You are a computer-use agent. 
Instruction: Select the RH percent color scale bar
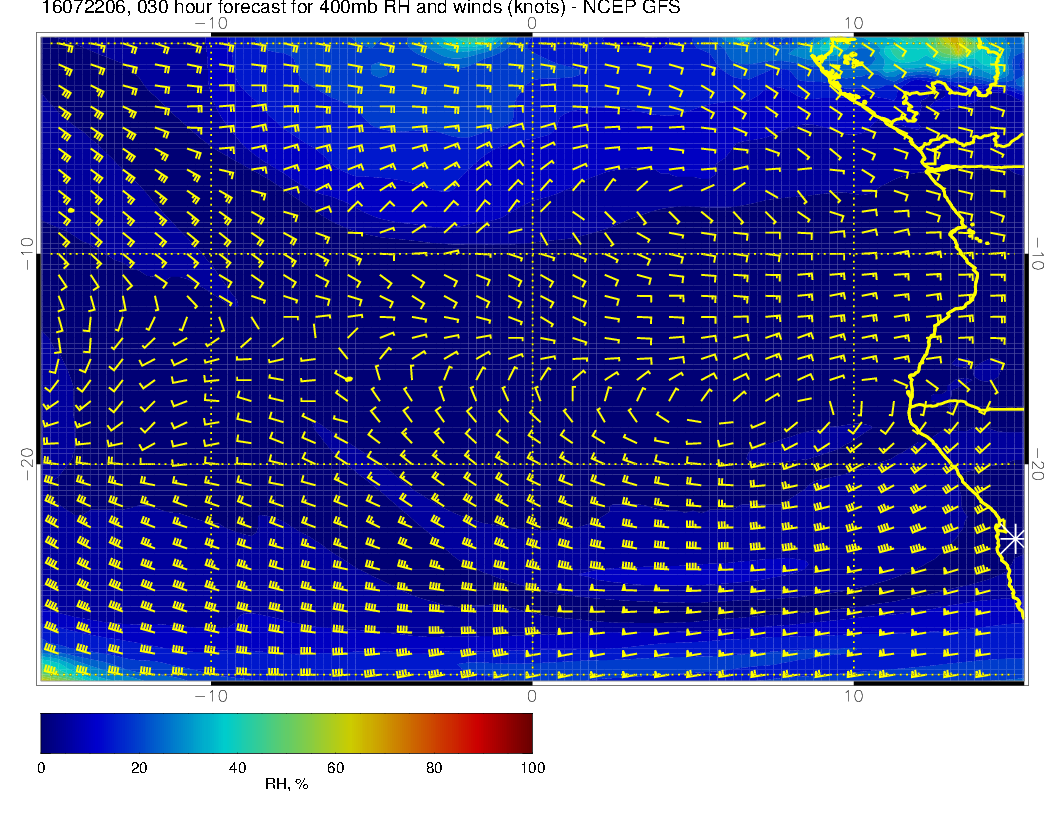(x=286, y=733)
